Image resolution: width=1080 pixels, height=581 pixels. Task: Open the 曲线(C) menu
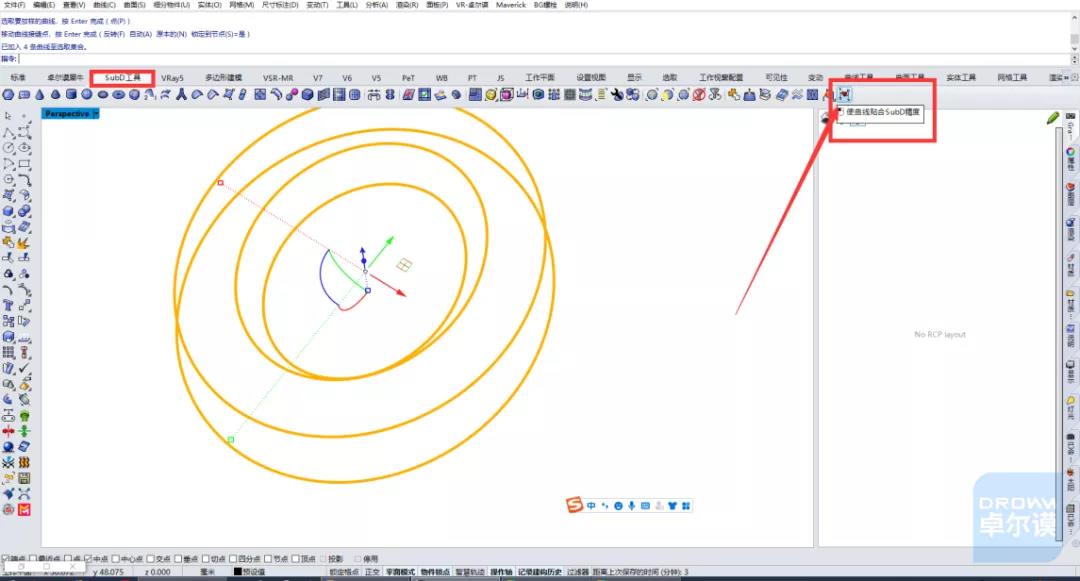click(x=105, y=5)
